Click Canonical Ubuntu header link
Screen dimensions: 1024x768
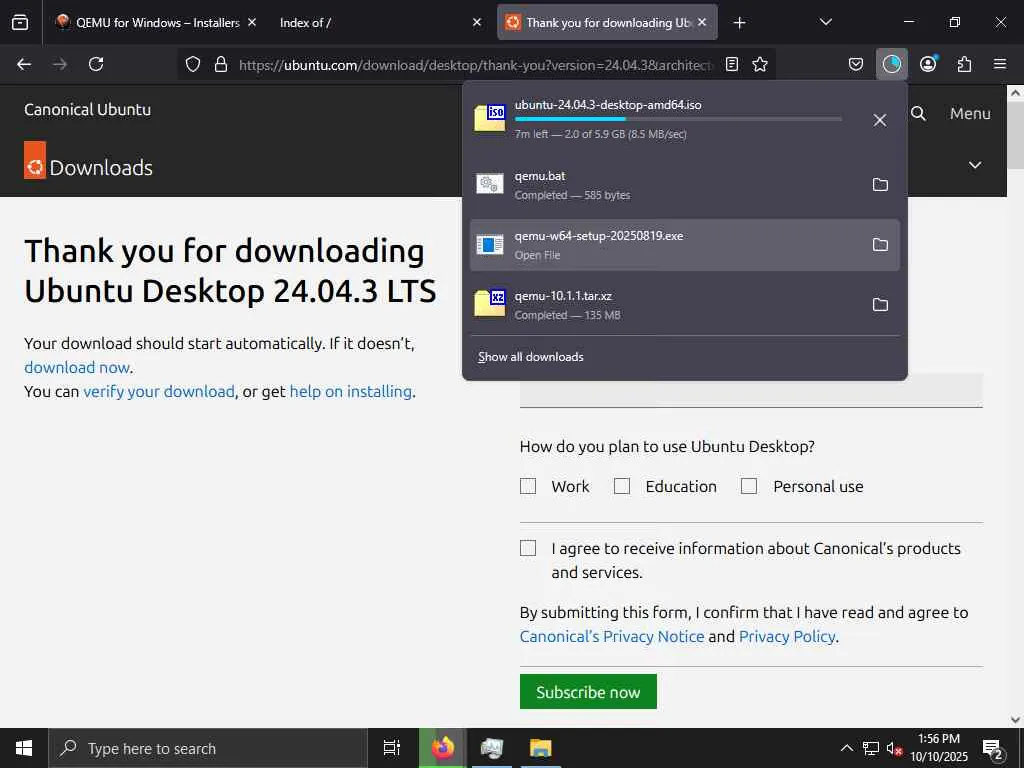88,110
